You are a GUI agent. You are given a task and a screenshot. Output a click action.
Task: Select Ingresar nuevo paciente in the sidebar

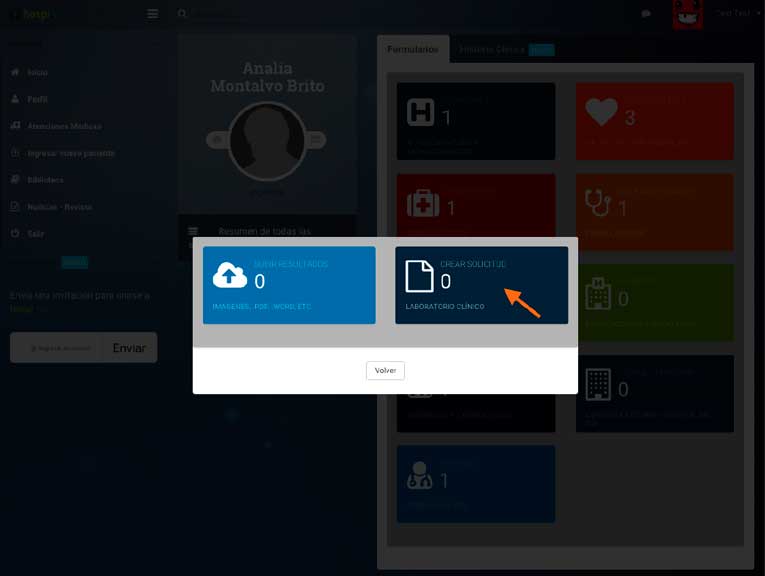[x=70, y=153]
